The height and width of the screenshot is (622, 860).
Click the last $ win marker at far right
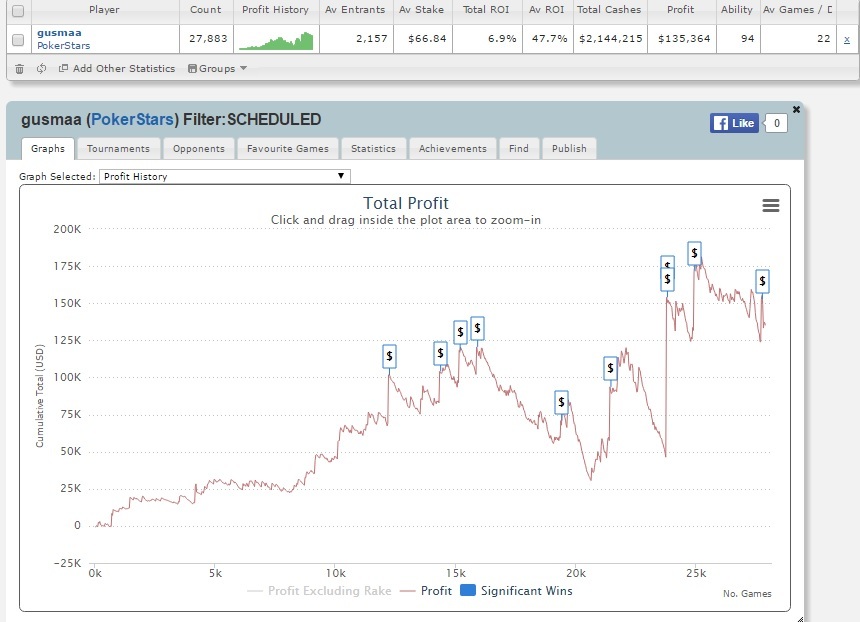tap(762, 281)
